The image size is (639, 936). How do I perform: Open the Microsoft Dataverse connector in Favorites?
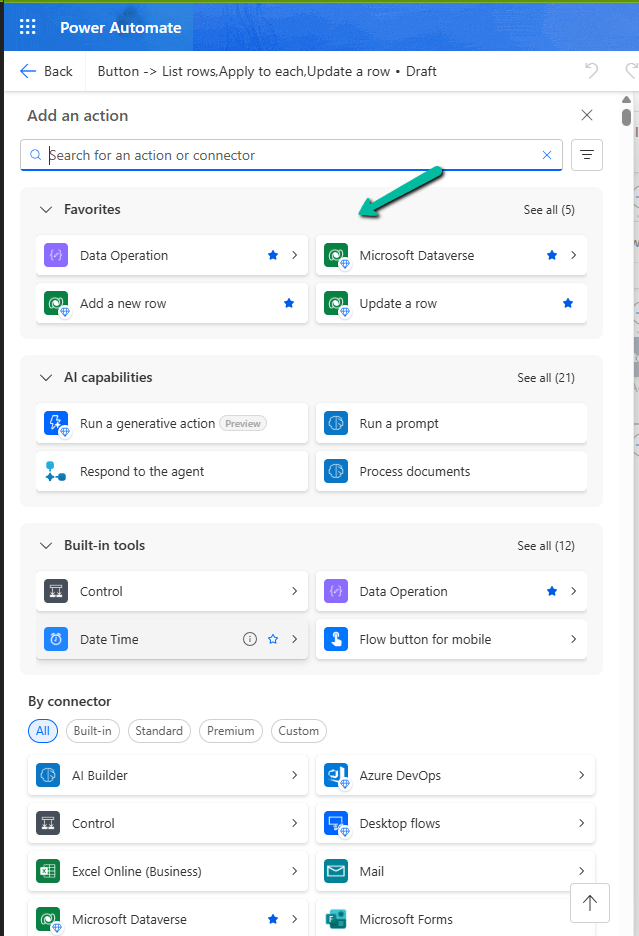tap(430, 255)
